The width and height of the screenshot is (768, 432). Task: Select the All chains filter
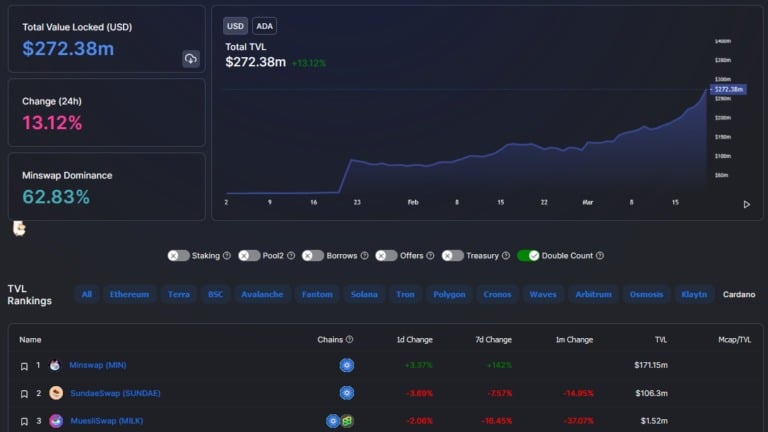pos(87,294)
